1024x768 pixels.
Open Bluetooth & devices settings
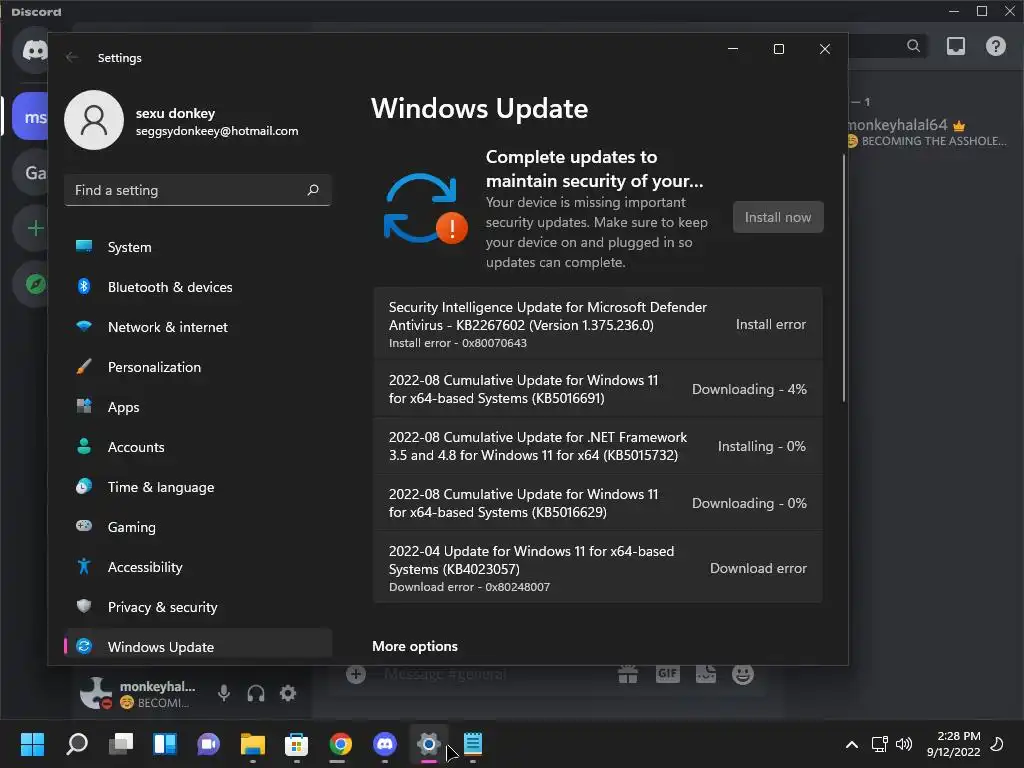coord(198,287)
